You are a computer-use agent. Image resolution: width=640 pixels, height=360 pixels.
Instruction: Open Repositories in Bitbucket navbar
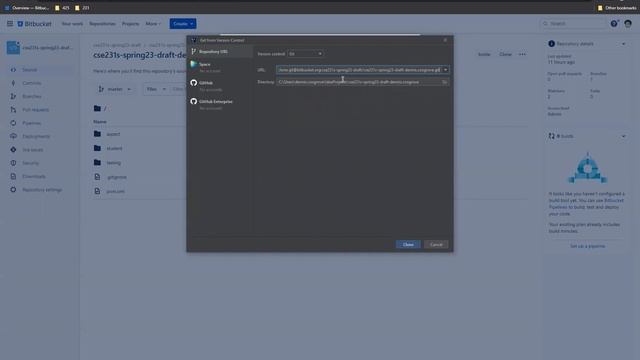(102, 24)
